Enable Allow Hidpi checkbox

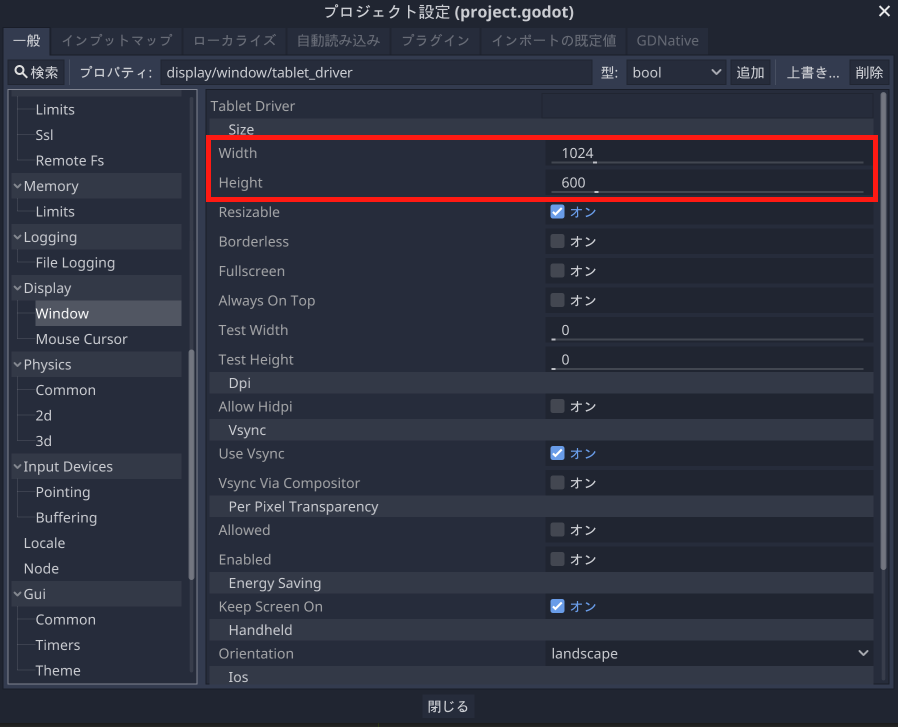[558, 406]
